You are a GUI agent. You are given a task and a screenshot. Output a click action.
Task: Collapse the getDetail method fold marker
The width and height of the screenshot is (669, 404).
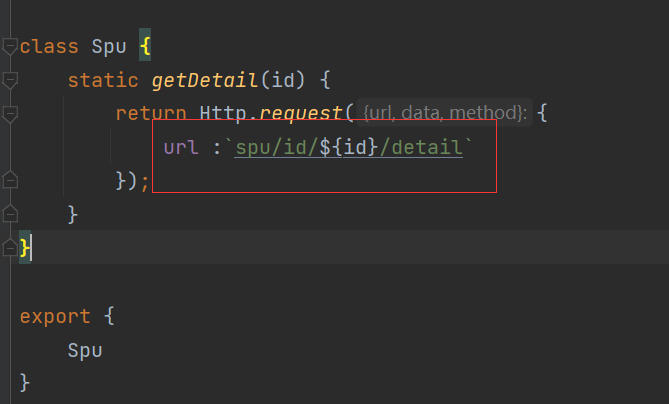(9, 80)
